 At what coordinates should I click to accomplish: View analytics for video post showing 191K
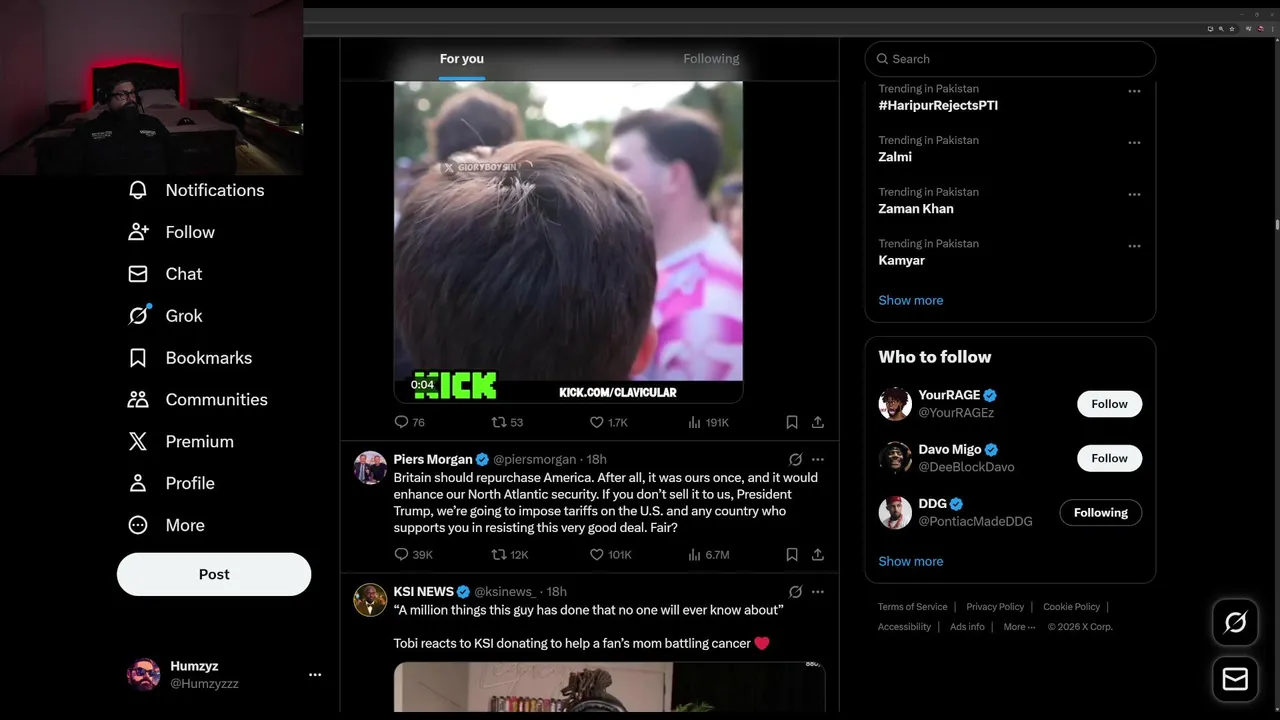coord(708,422)
